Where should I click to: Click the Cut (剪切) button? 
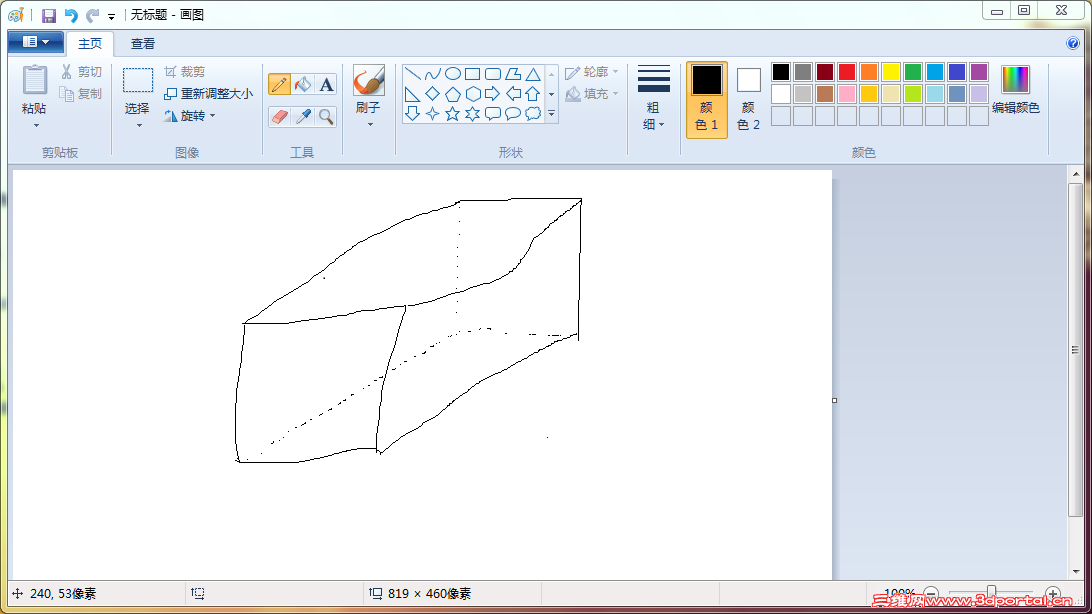click(x=81, y=72)
